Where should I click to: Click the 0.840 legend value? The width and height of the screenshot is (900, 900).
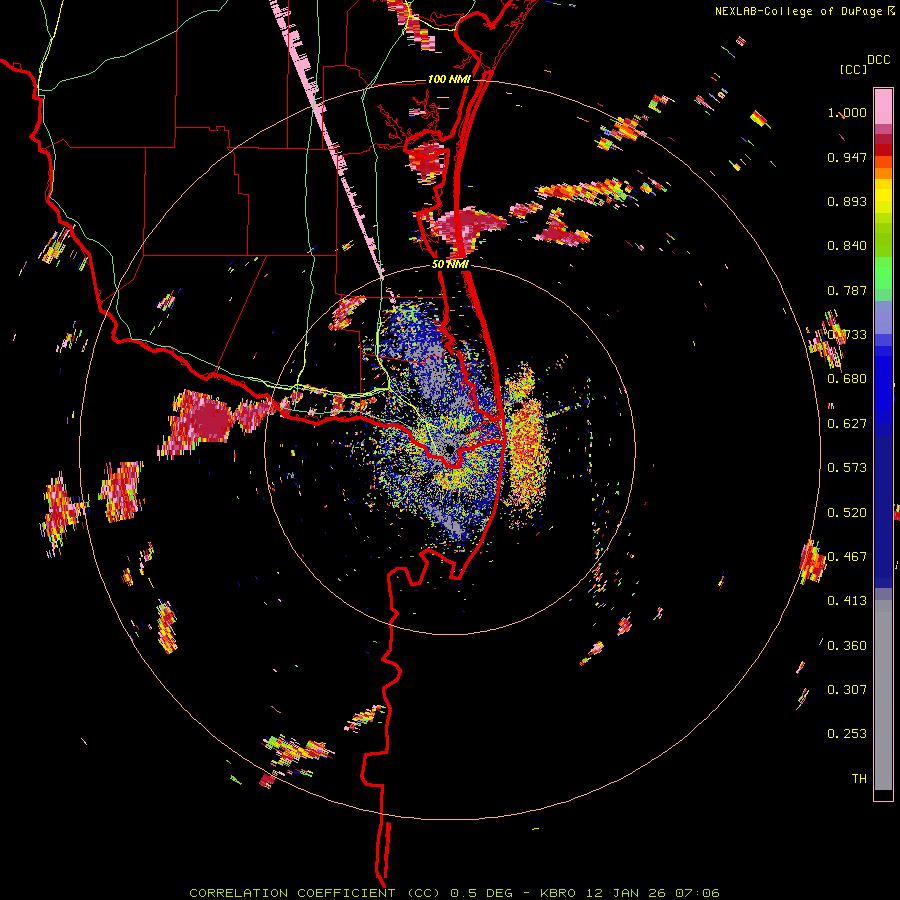pyautogui.click(x=847, y=246)
